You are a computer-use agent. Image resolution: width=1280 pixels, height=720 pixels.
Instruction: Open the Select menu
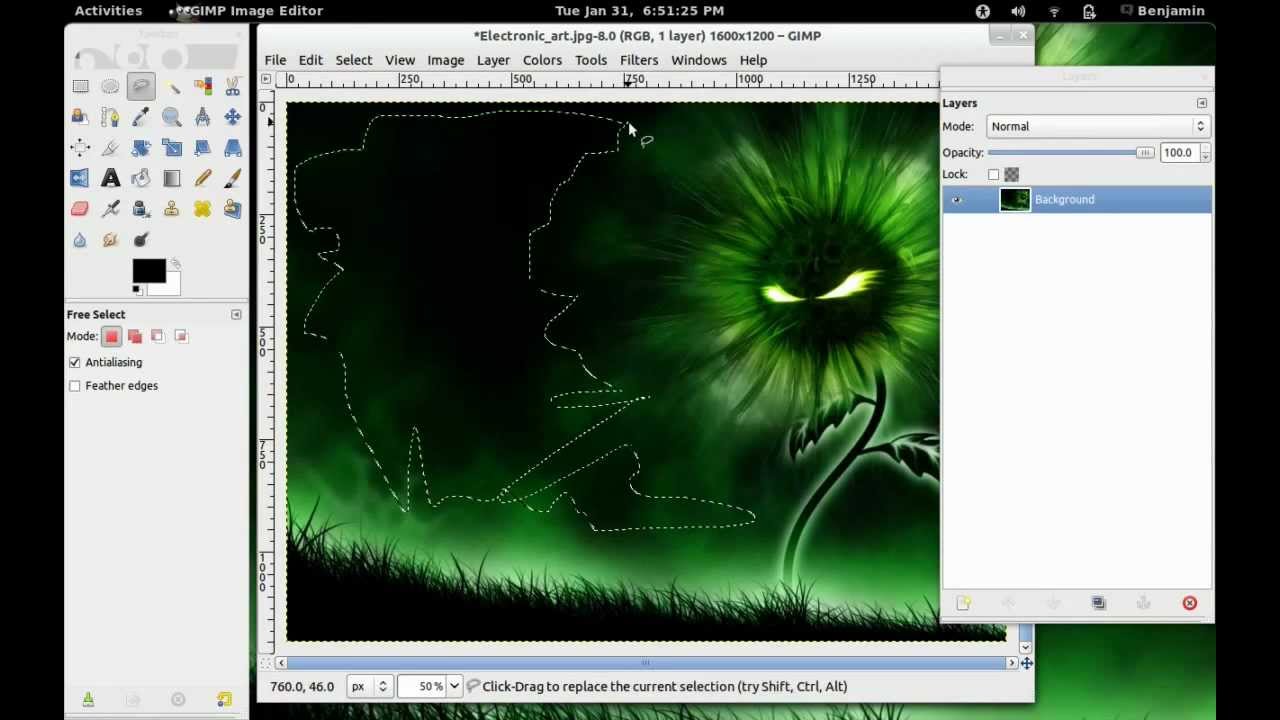(x=353, y=60)
